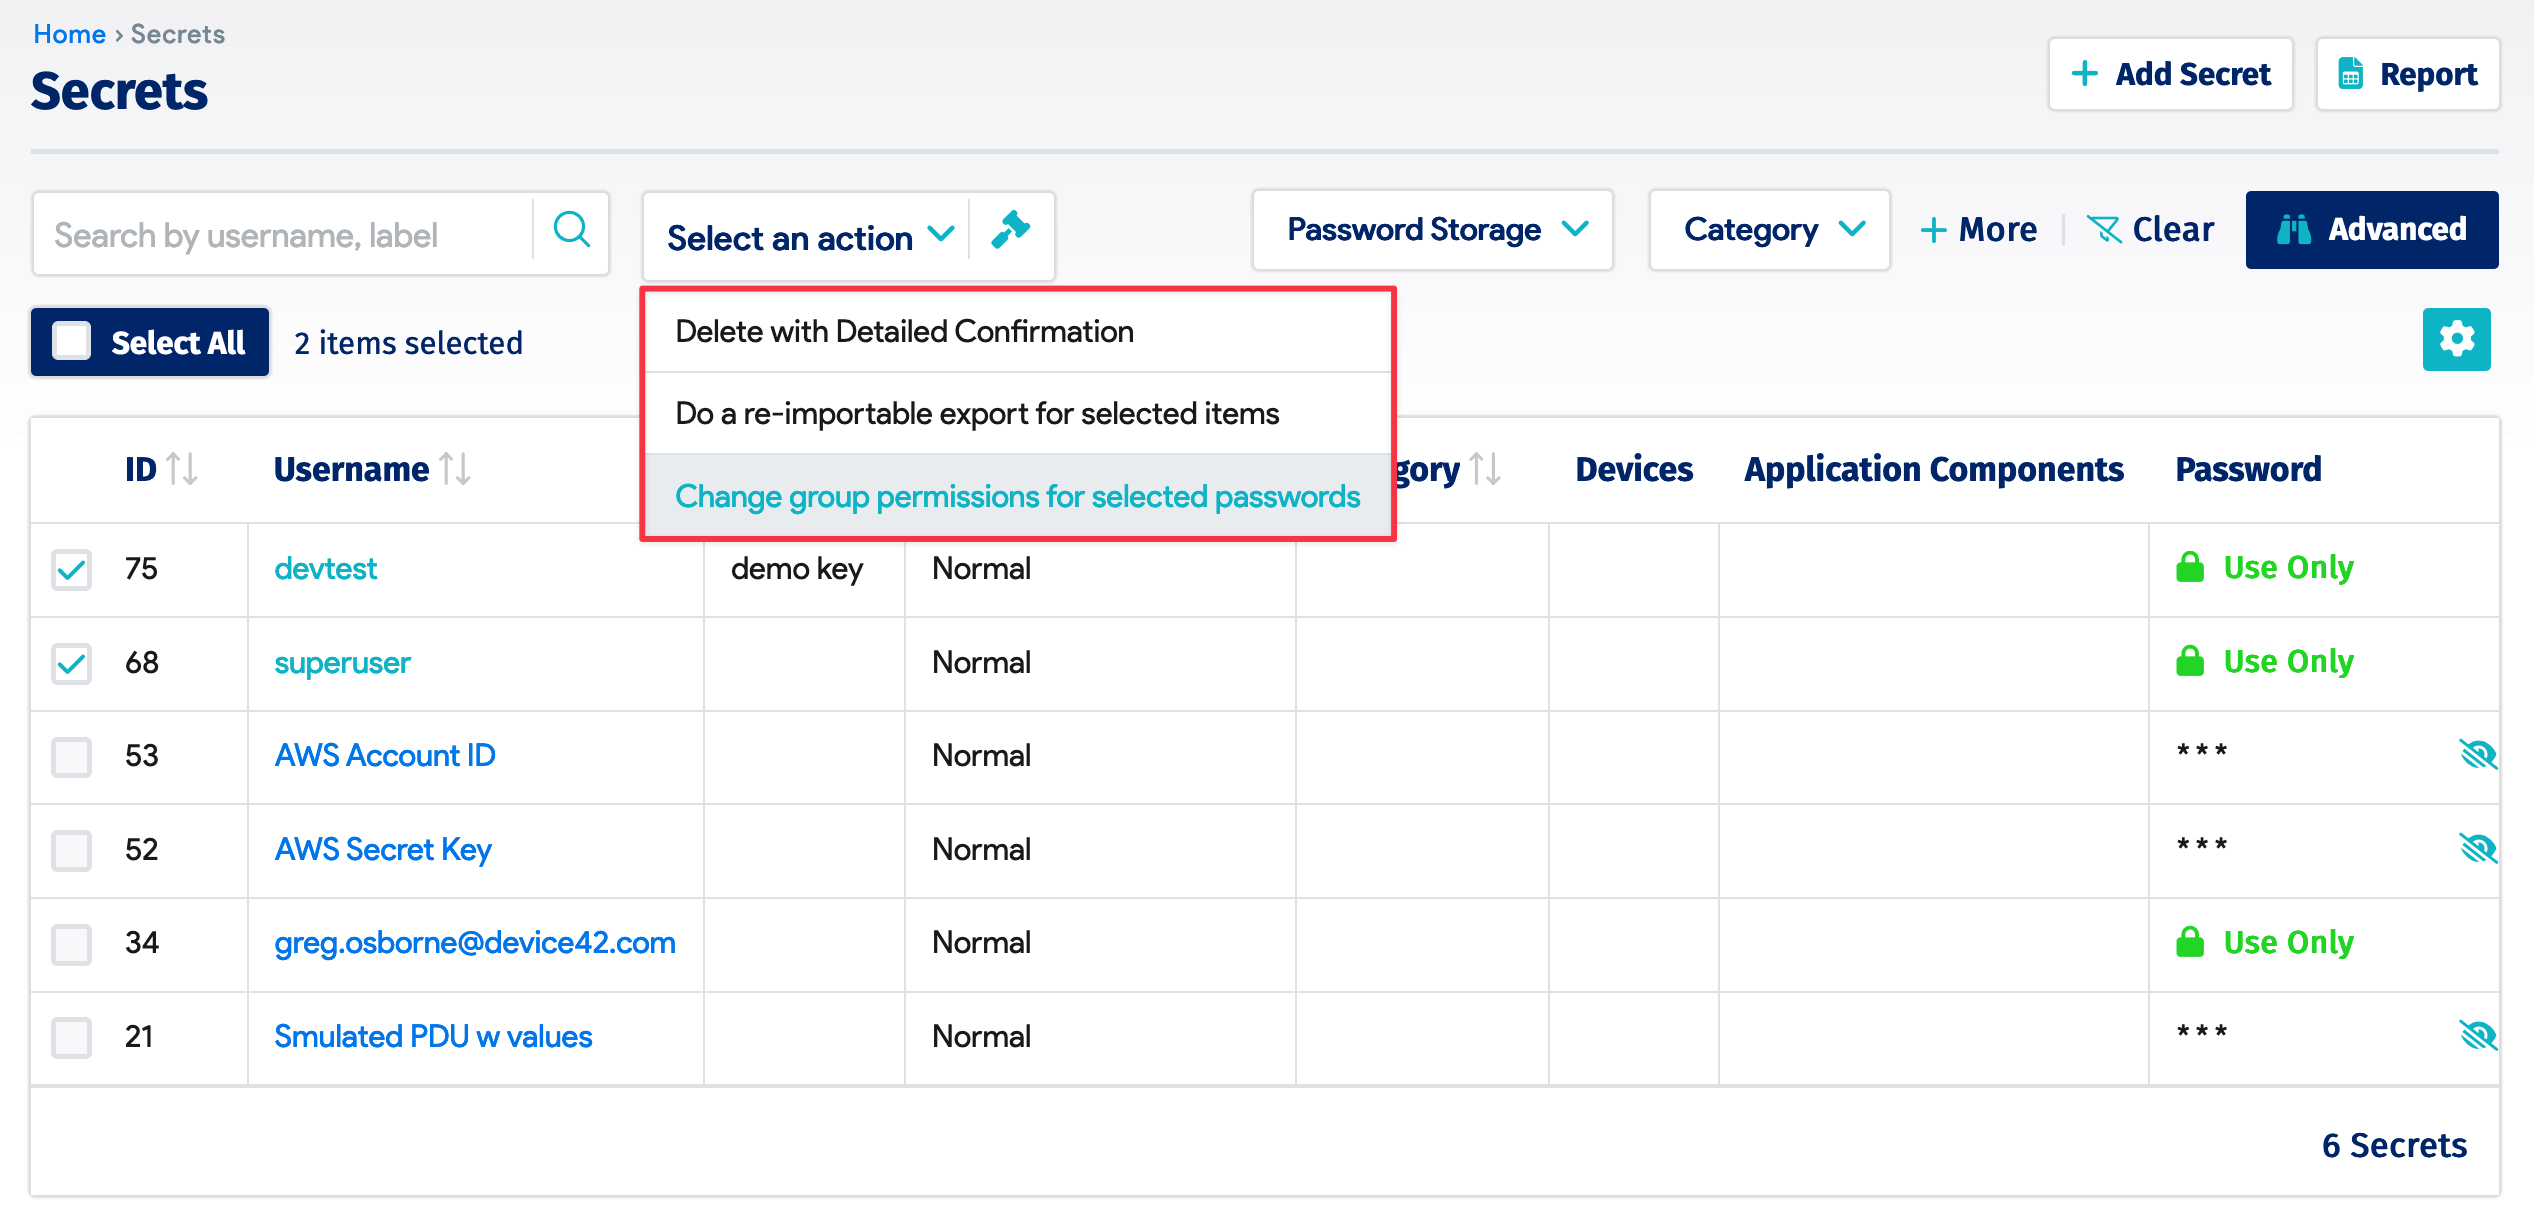This screenshot has height=1224, width=2534.
Task: Open the Category filter dropdown
Action: pyautogui.click(x=1768, y=229)
